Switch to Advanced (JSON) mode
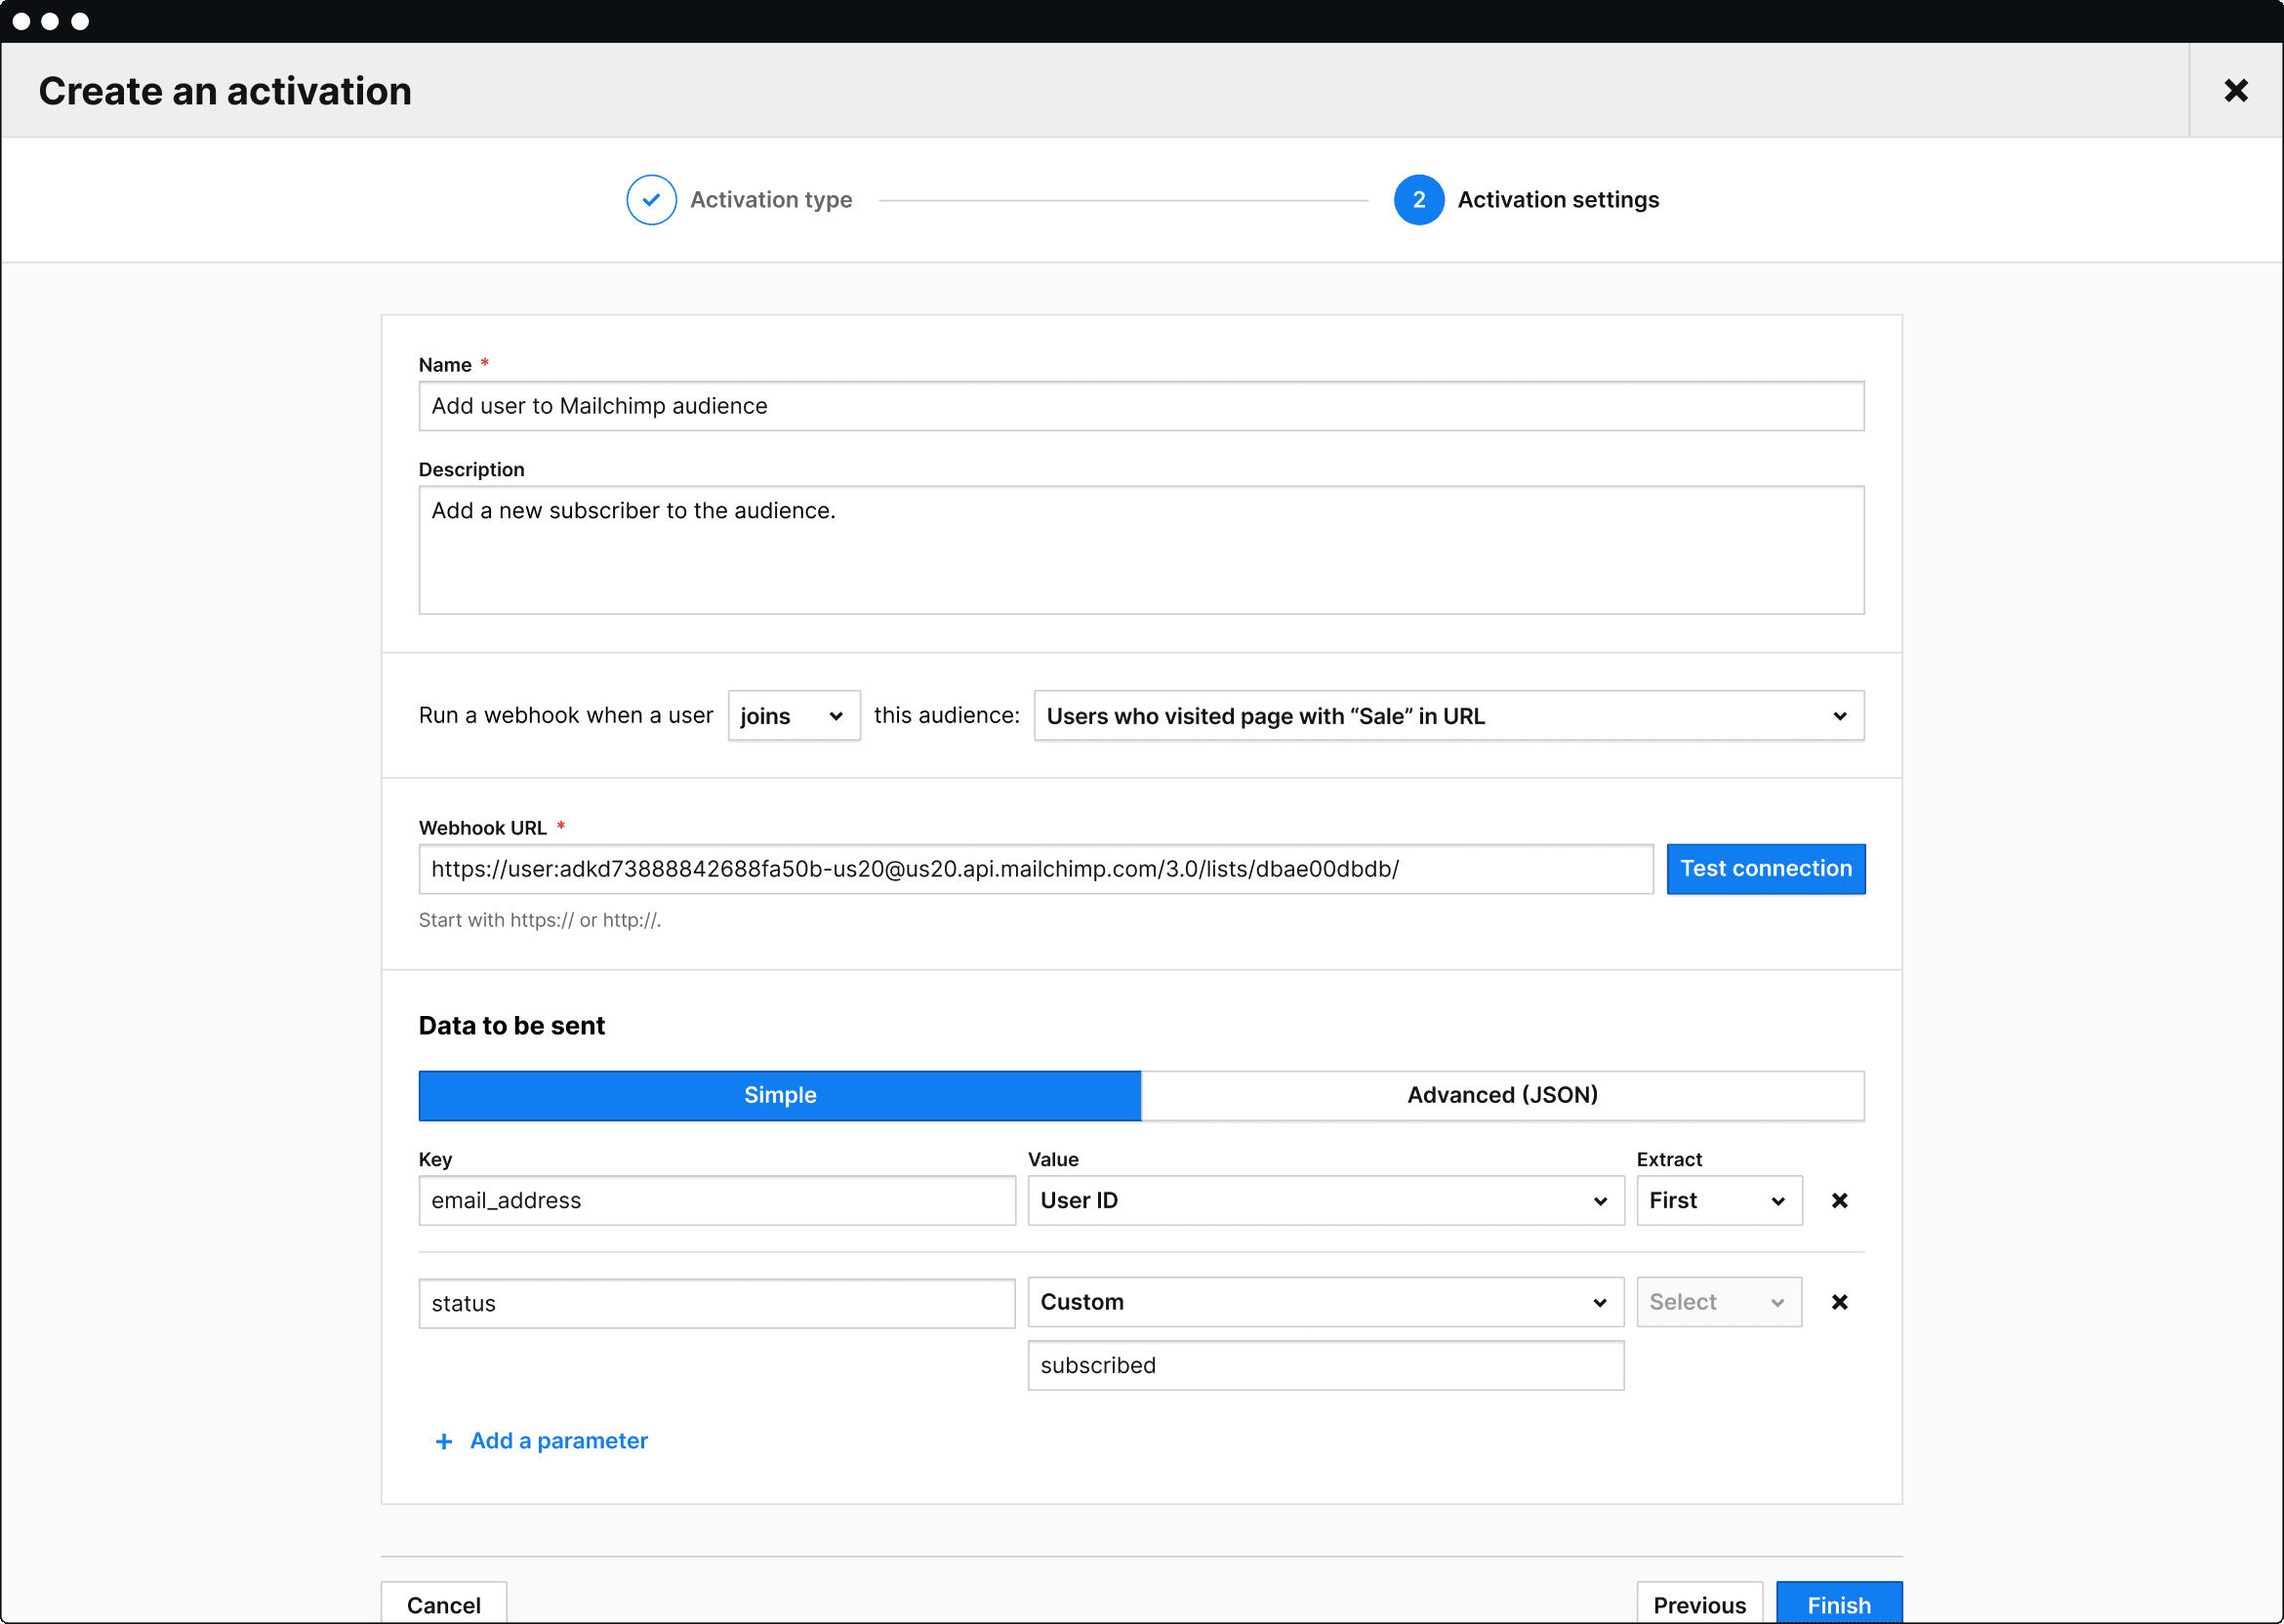 tap(1501, 1095)
